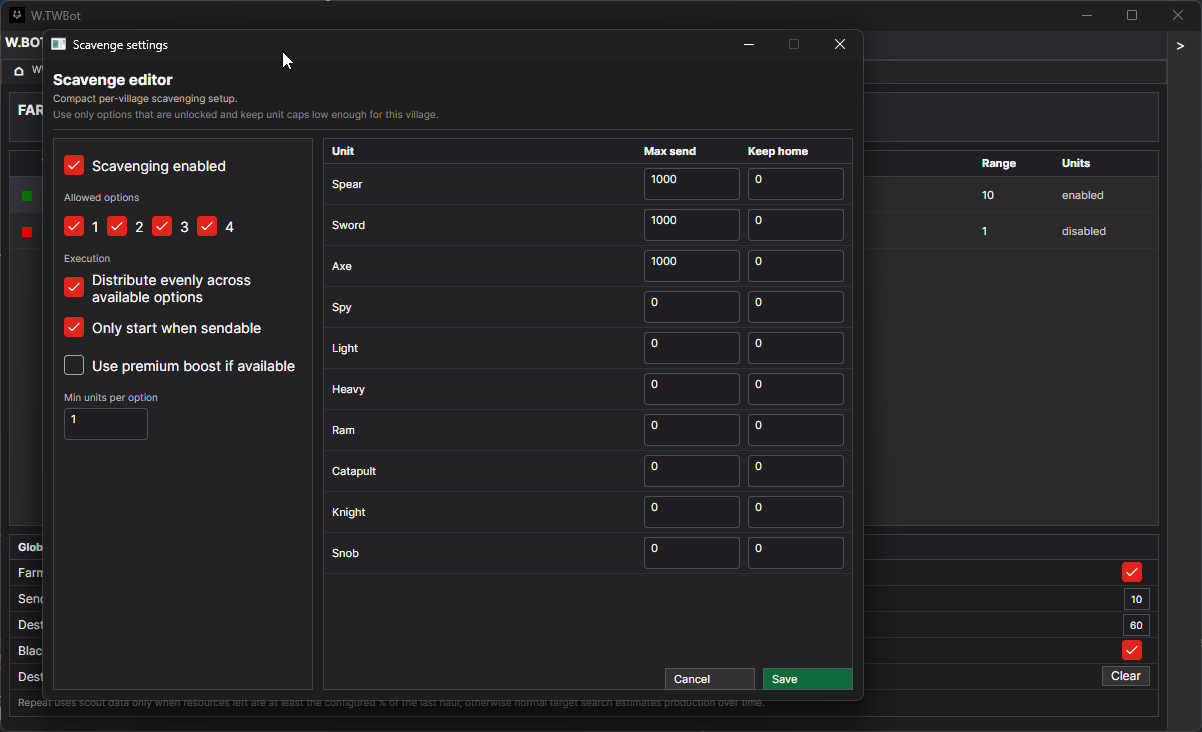Click the Ram Keep home field
Image resolution: width=1202 pixels, height=732 pixels.
796,430
